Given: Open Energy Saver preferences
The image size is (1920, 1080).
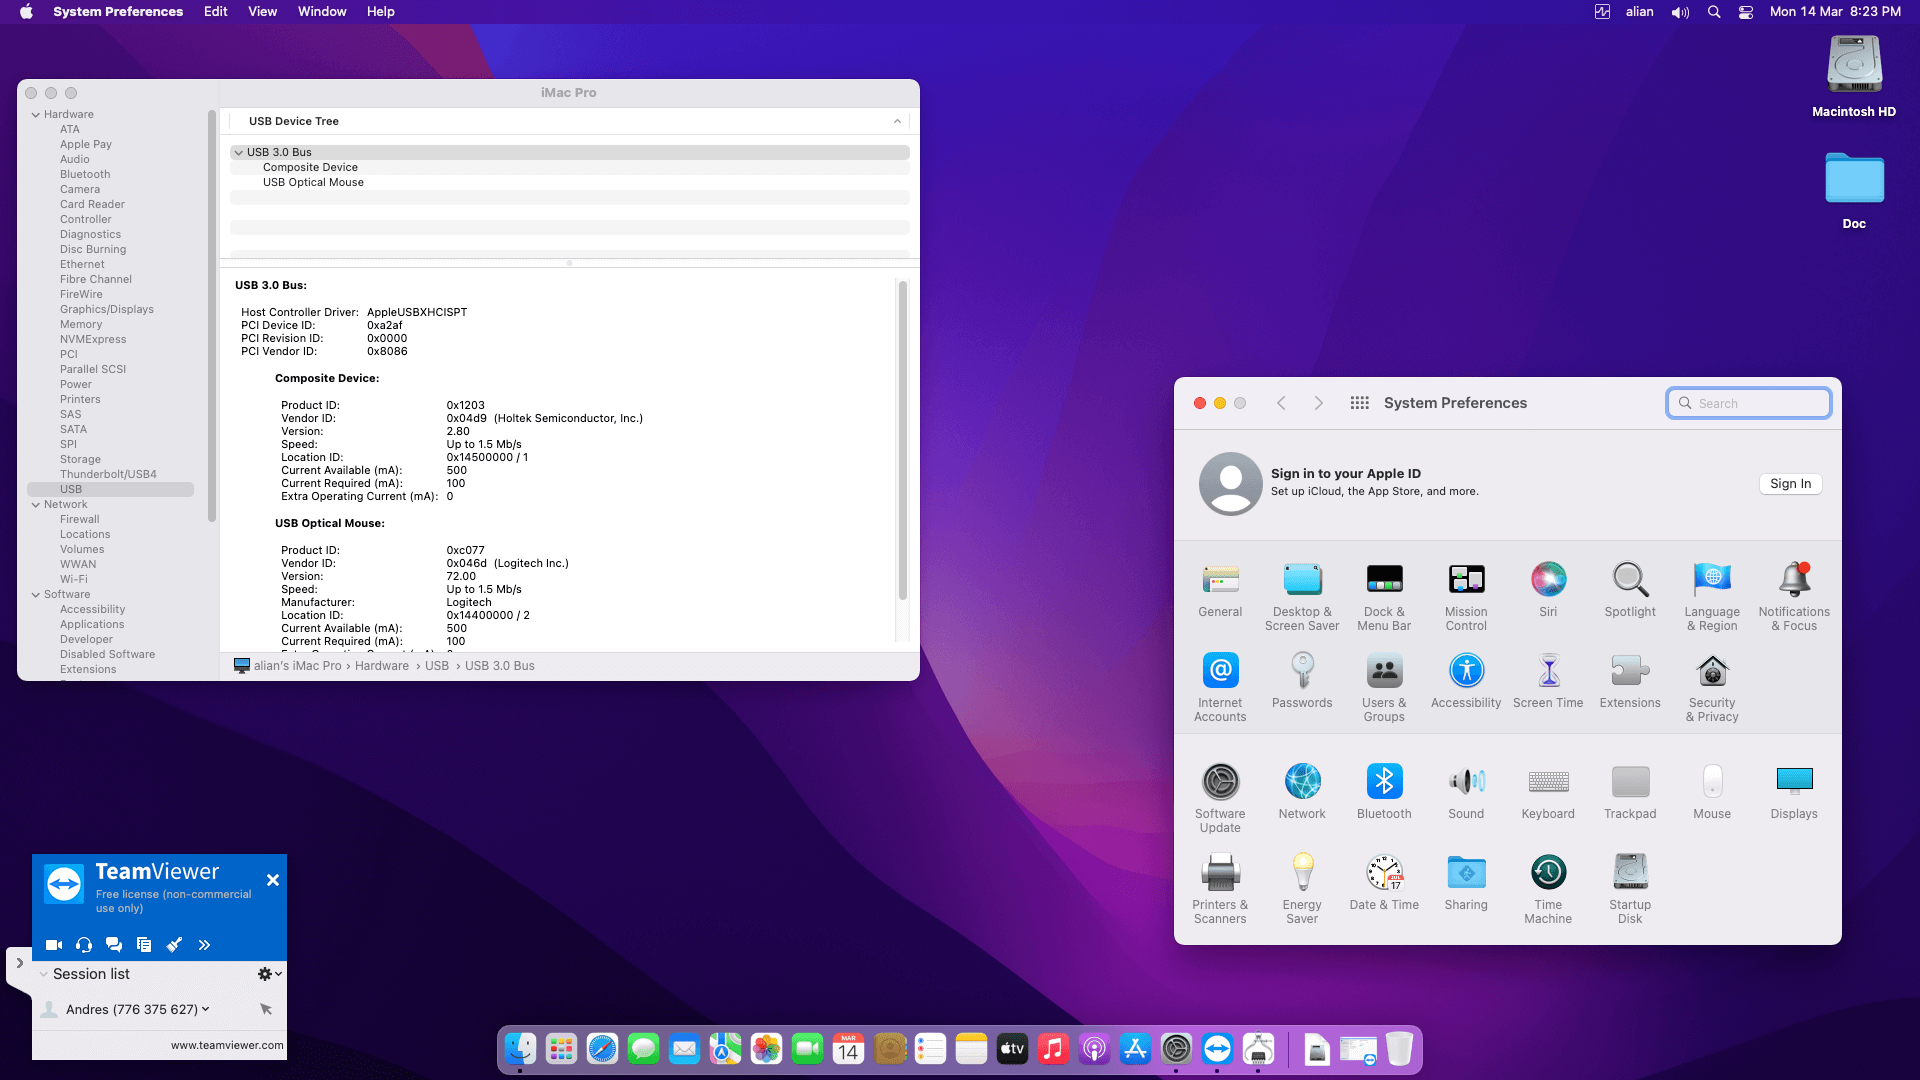Looking at the screenshot, I should [x=1302, y=889].
